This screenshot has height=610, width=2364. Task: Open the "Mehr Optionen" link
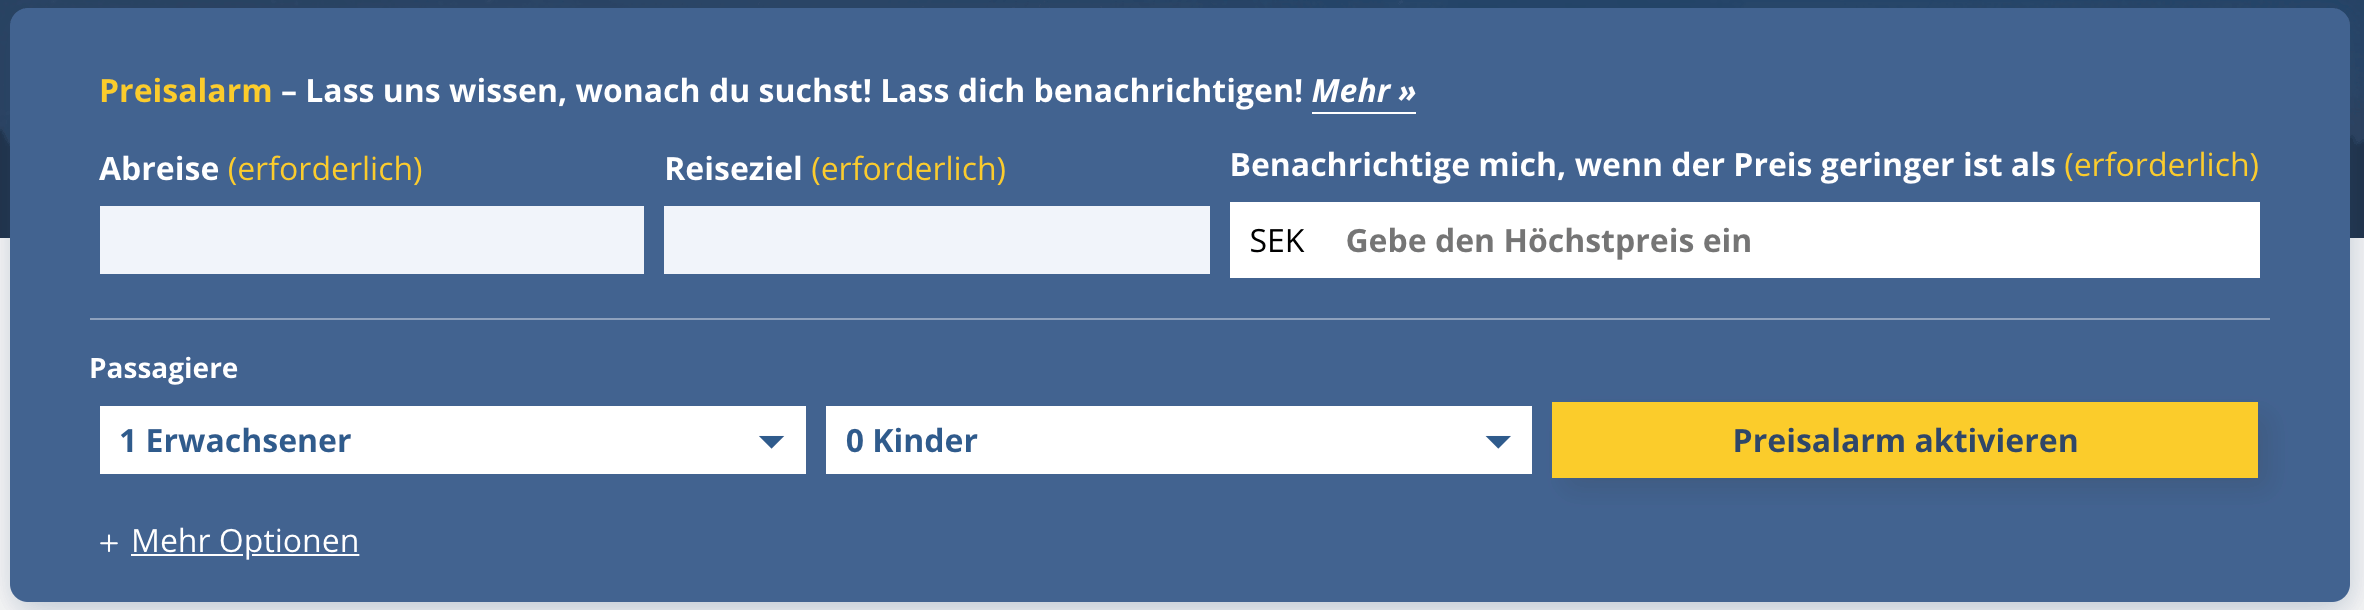(245, 541)
